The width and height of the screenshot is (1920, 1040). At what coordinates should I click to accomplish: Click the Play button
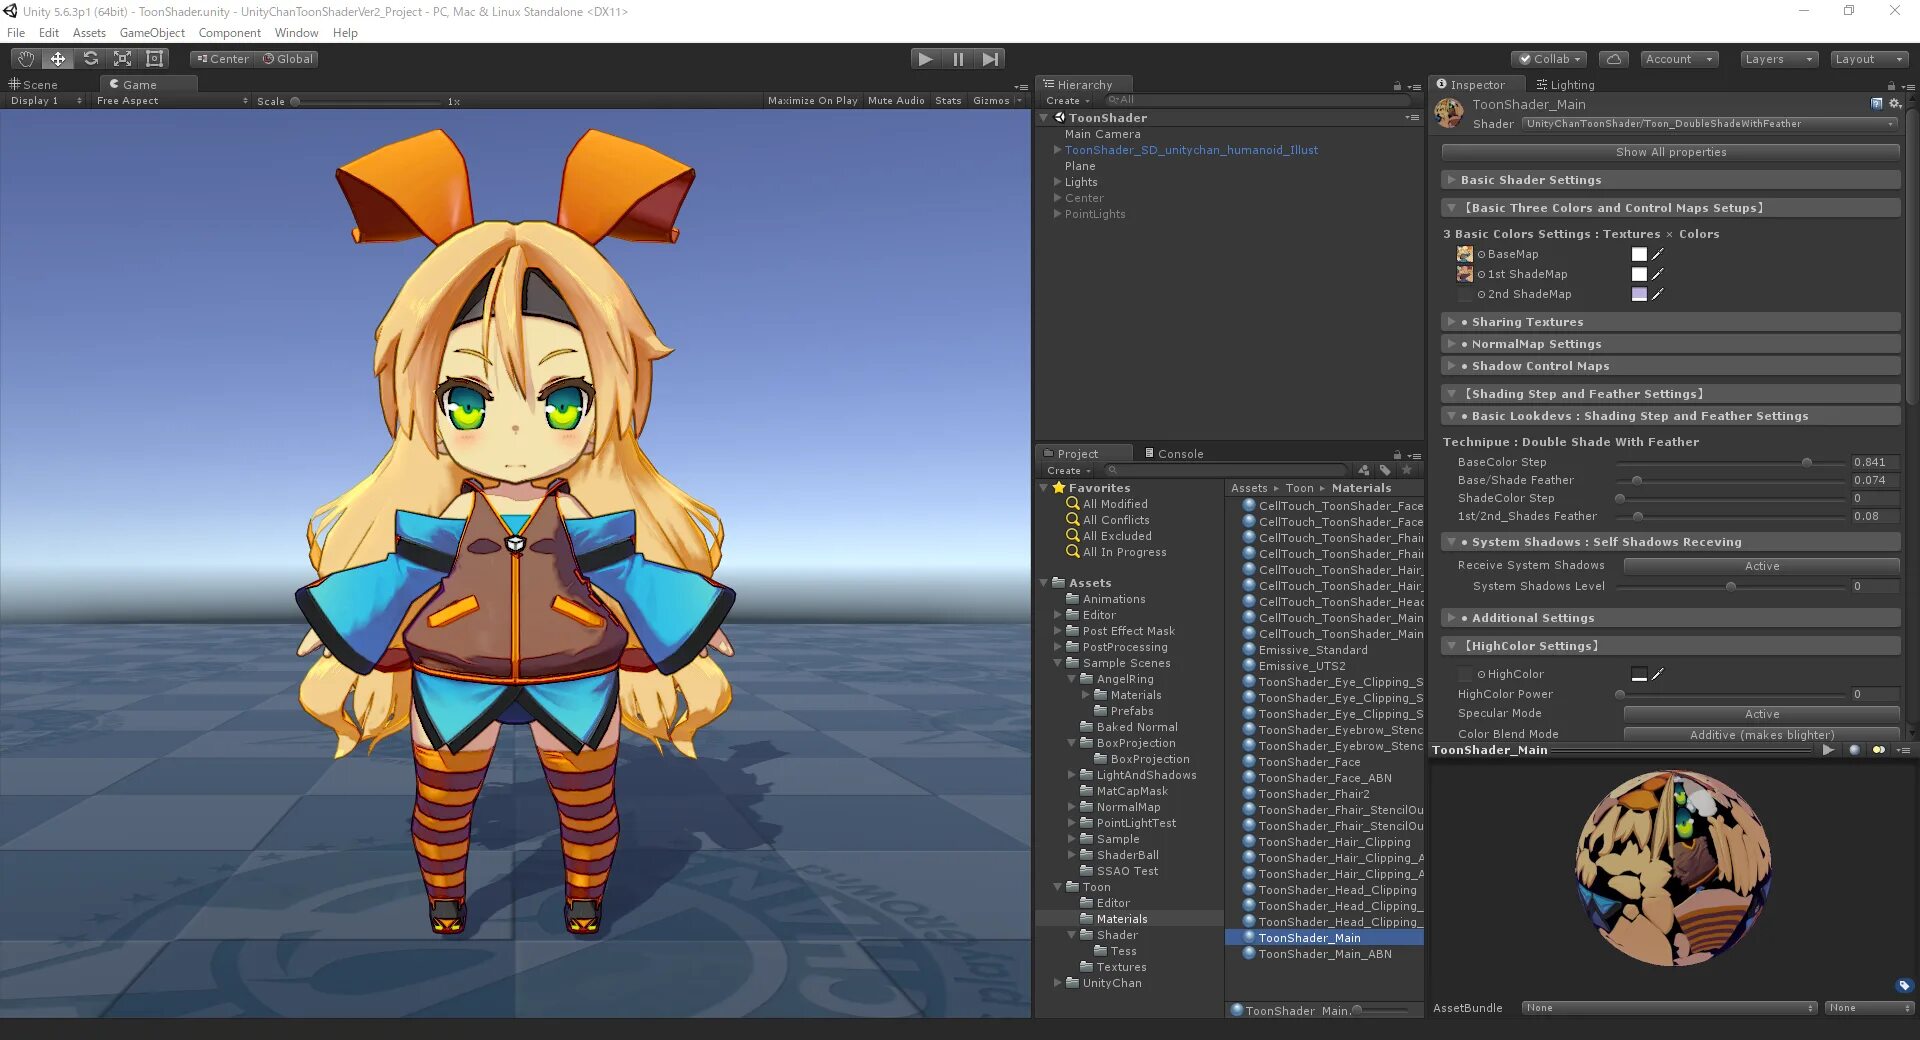pos(926,59)
